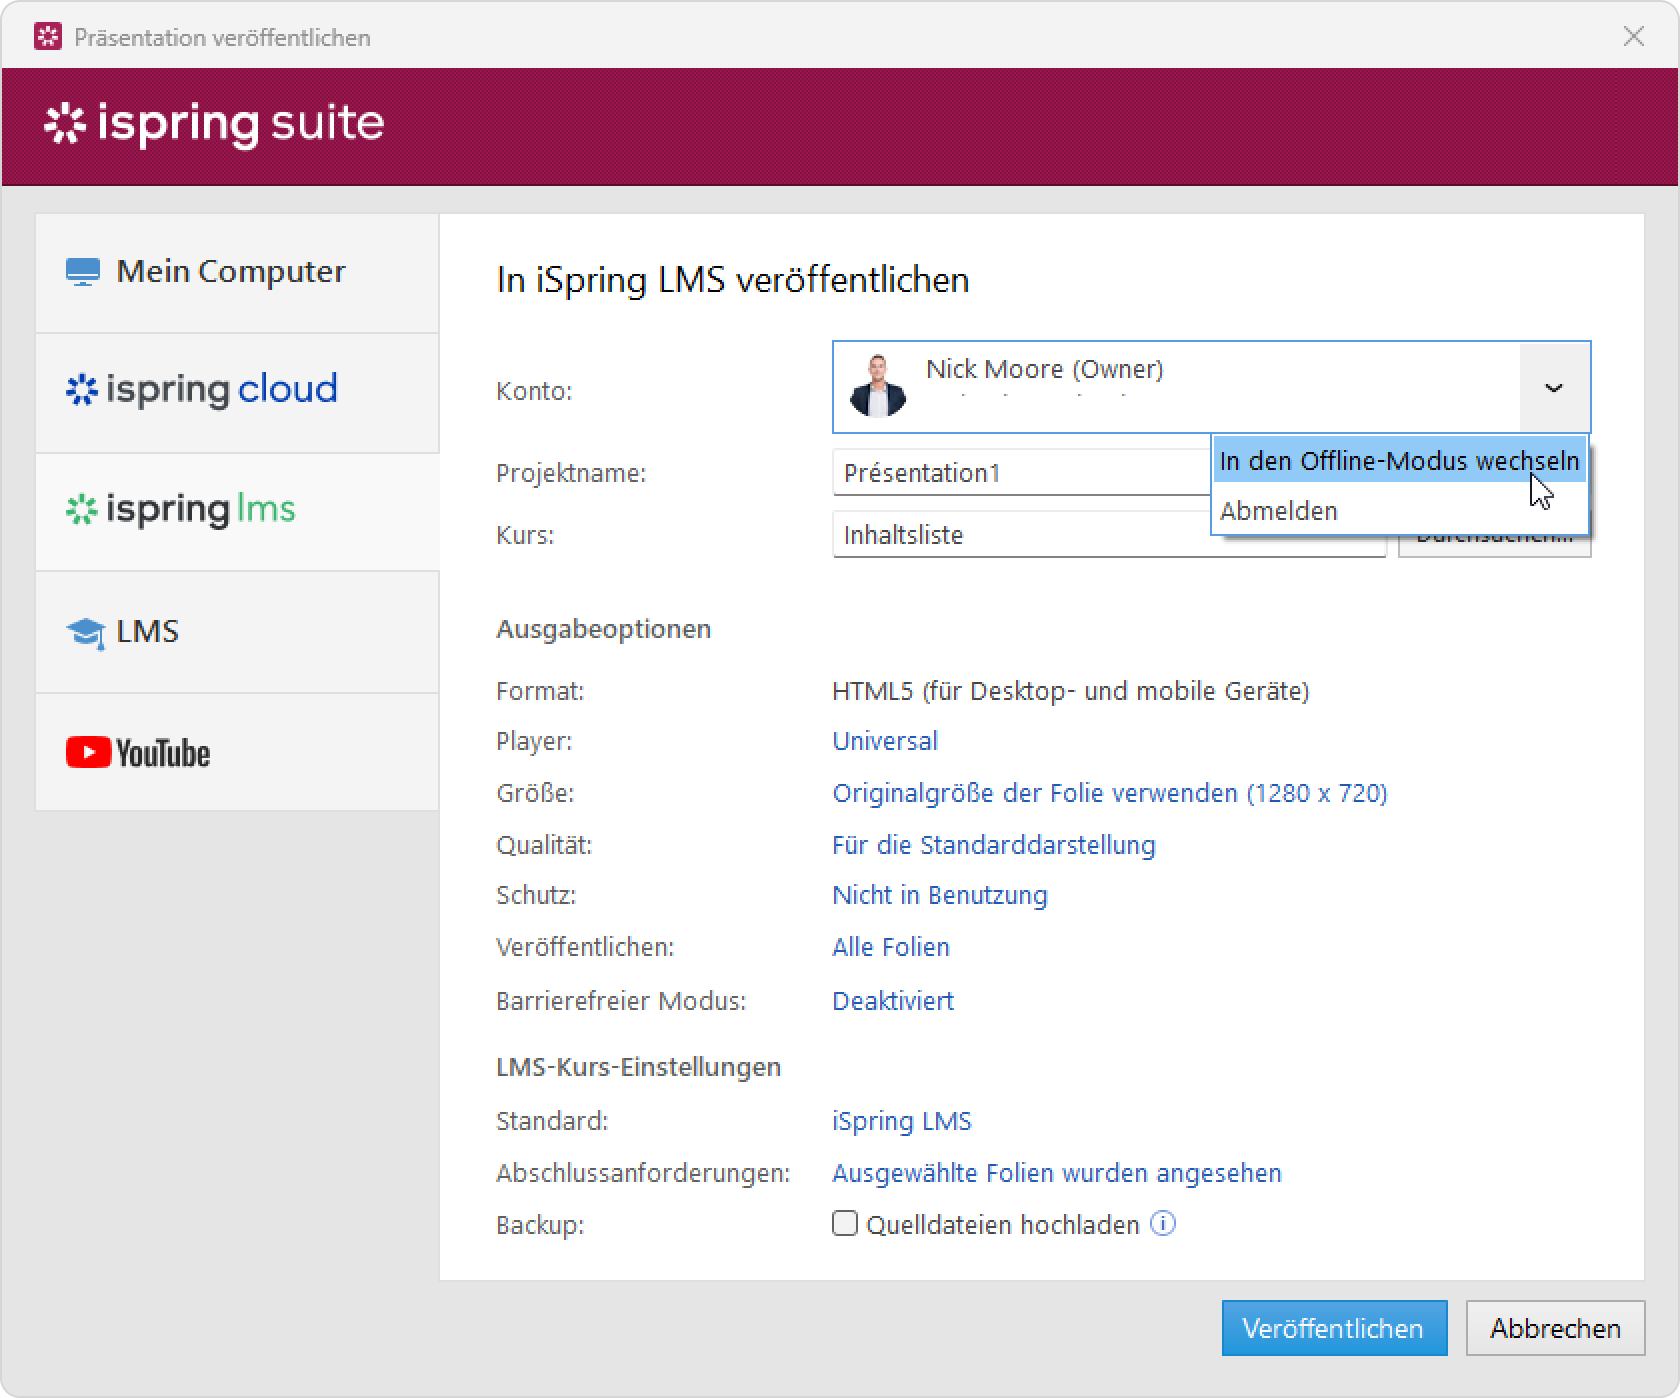The width and height of the screenshot is (1680, 1398).
Task: Choose Abmelden from the account menu
Action: 1399,510
